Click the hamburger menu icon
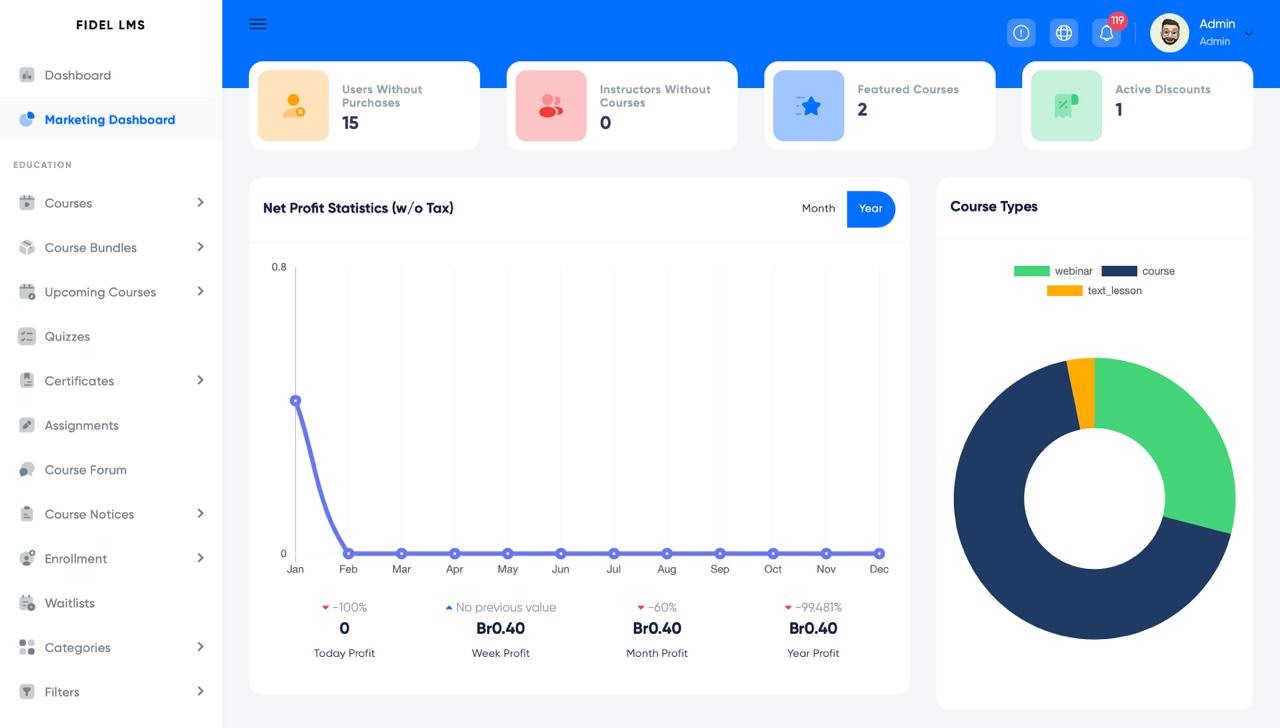Image resolution: width=1280 pixels, height=728 pixels. 258,24
